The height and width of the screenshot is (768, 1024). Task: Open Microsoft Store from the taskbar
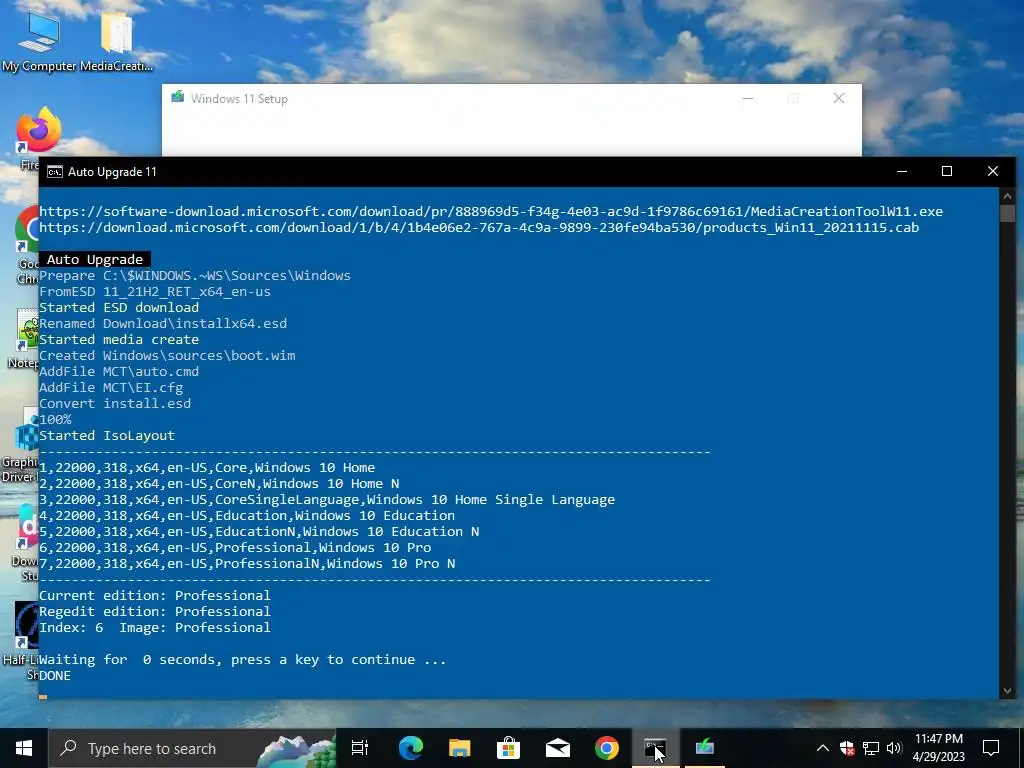coord(509,748)
